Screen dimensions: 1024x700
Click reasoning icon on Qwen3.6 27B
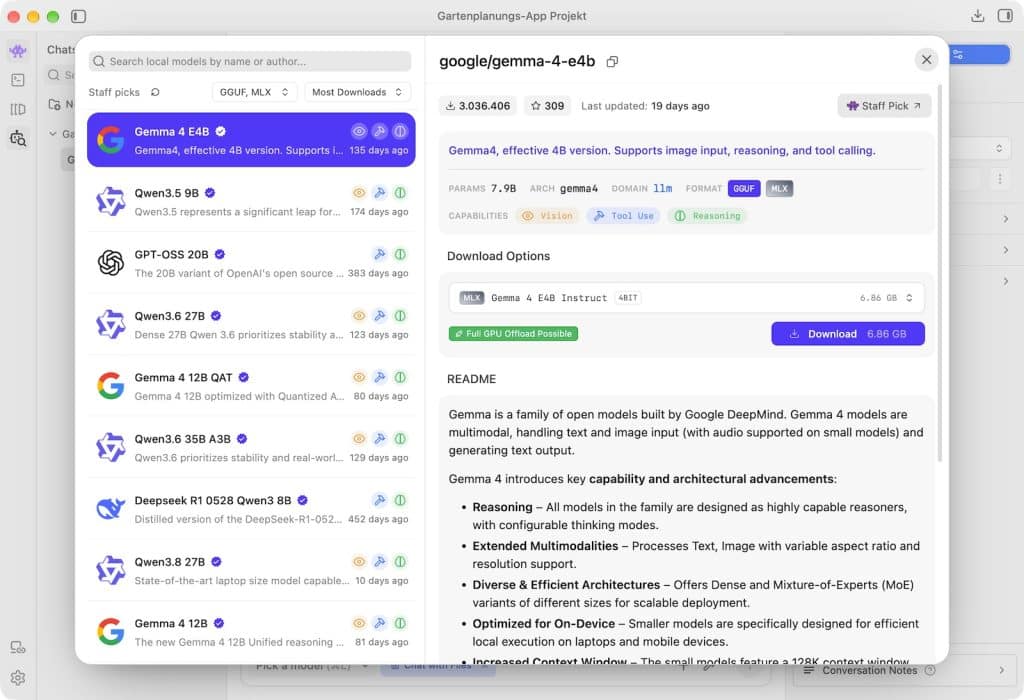(400, 315)
